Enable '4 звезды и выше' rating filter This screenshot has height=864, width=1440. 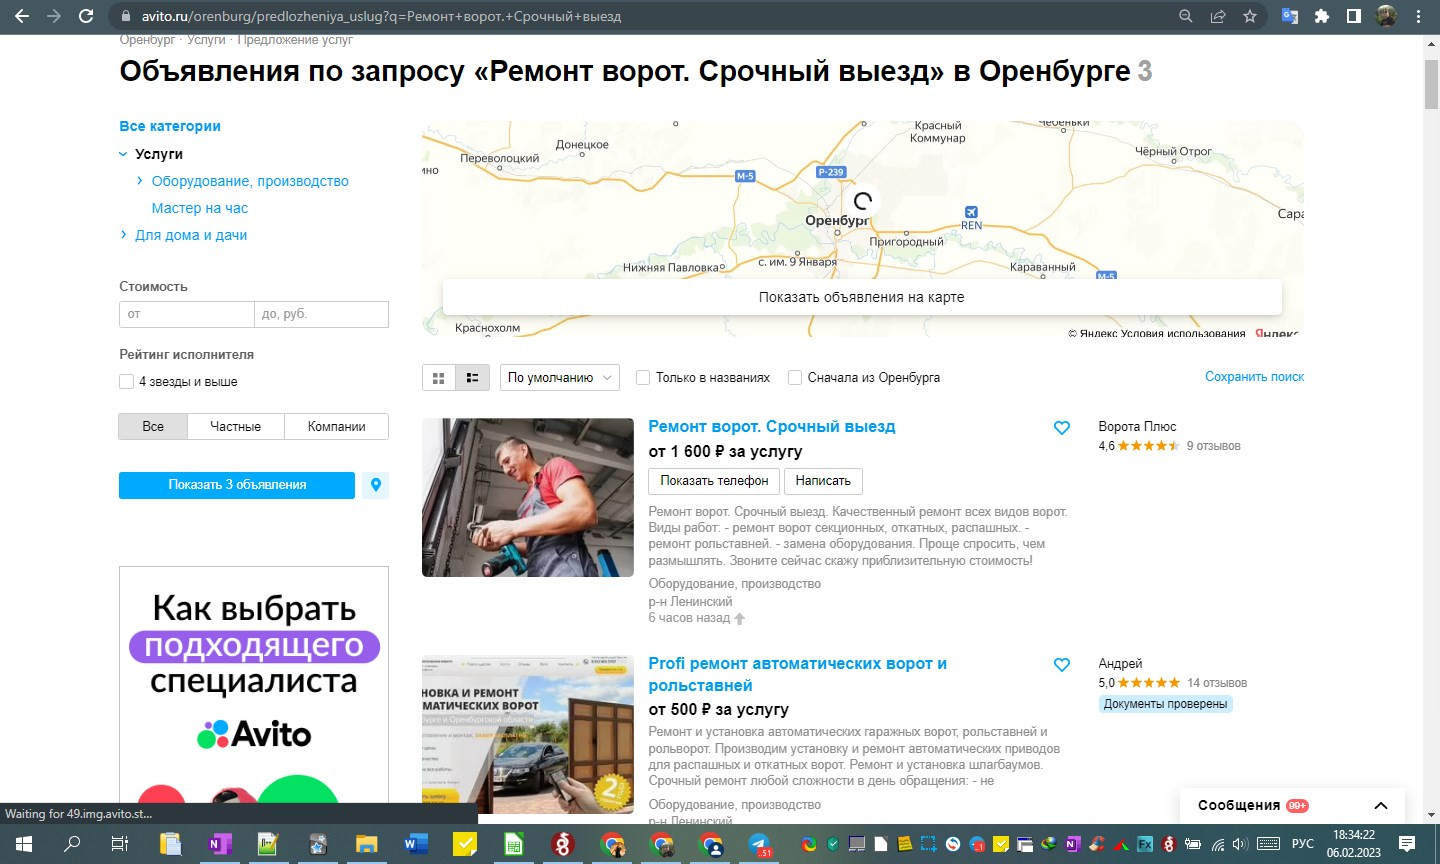coord(126,382)
